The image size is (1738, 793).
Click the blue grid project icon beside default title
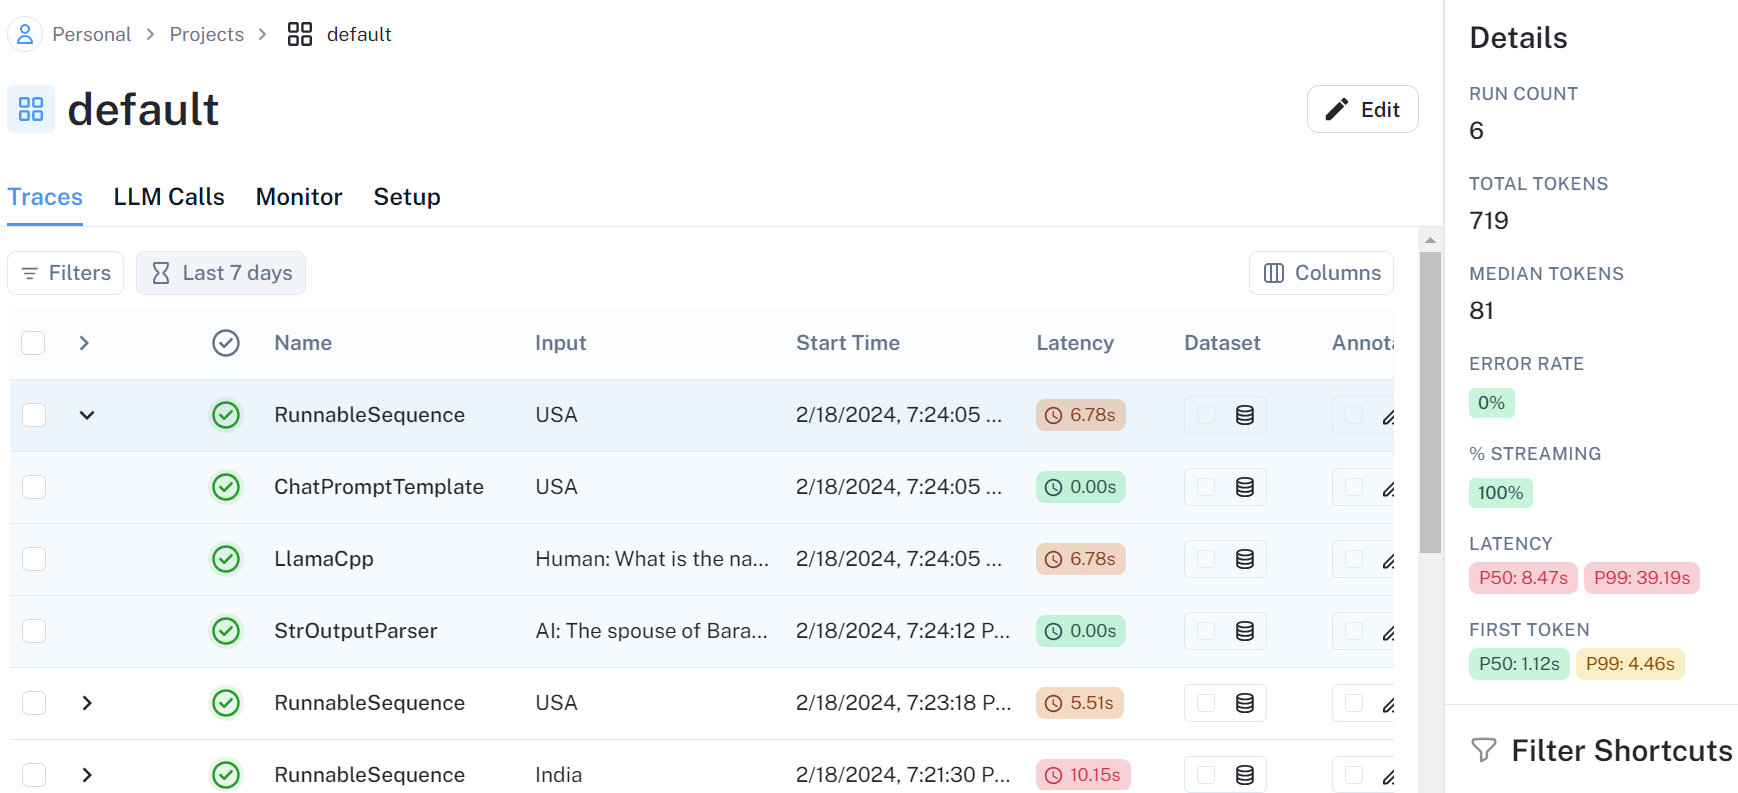pos(31,109)
